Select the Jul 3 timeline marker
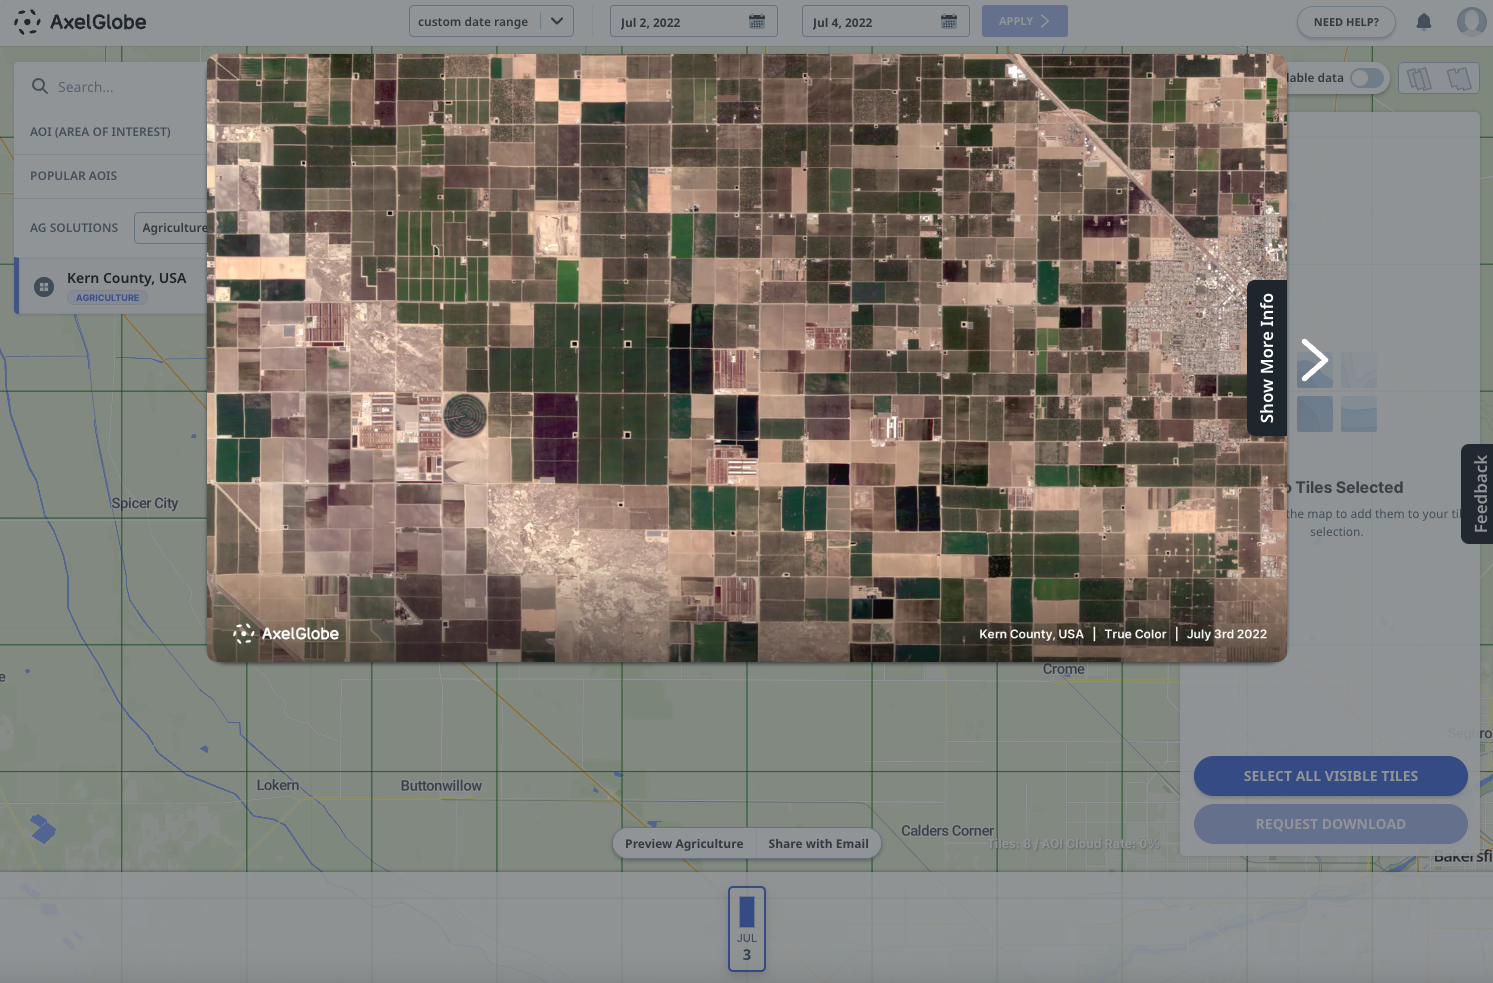 click(x=747, y=929)
